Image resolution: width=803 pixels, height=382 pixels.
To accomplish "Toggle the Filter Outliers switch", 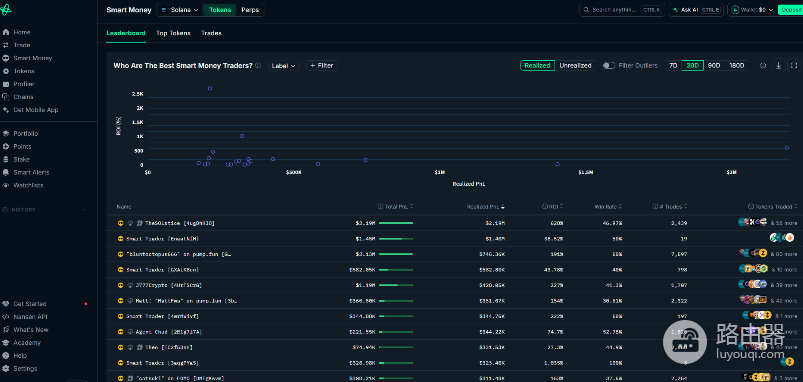I will click(609, 66).
